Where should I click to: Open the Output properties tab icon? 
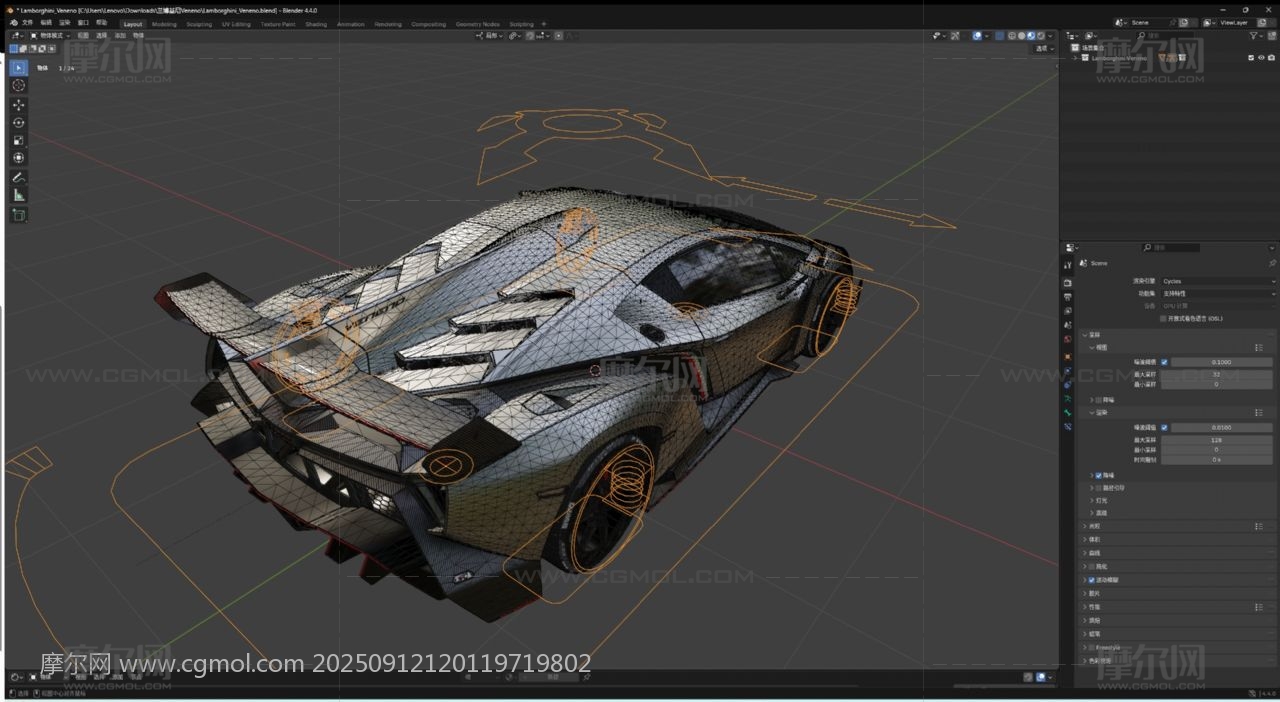(1068, 297)
